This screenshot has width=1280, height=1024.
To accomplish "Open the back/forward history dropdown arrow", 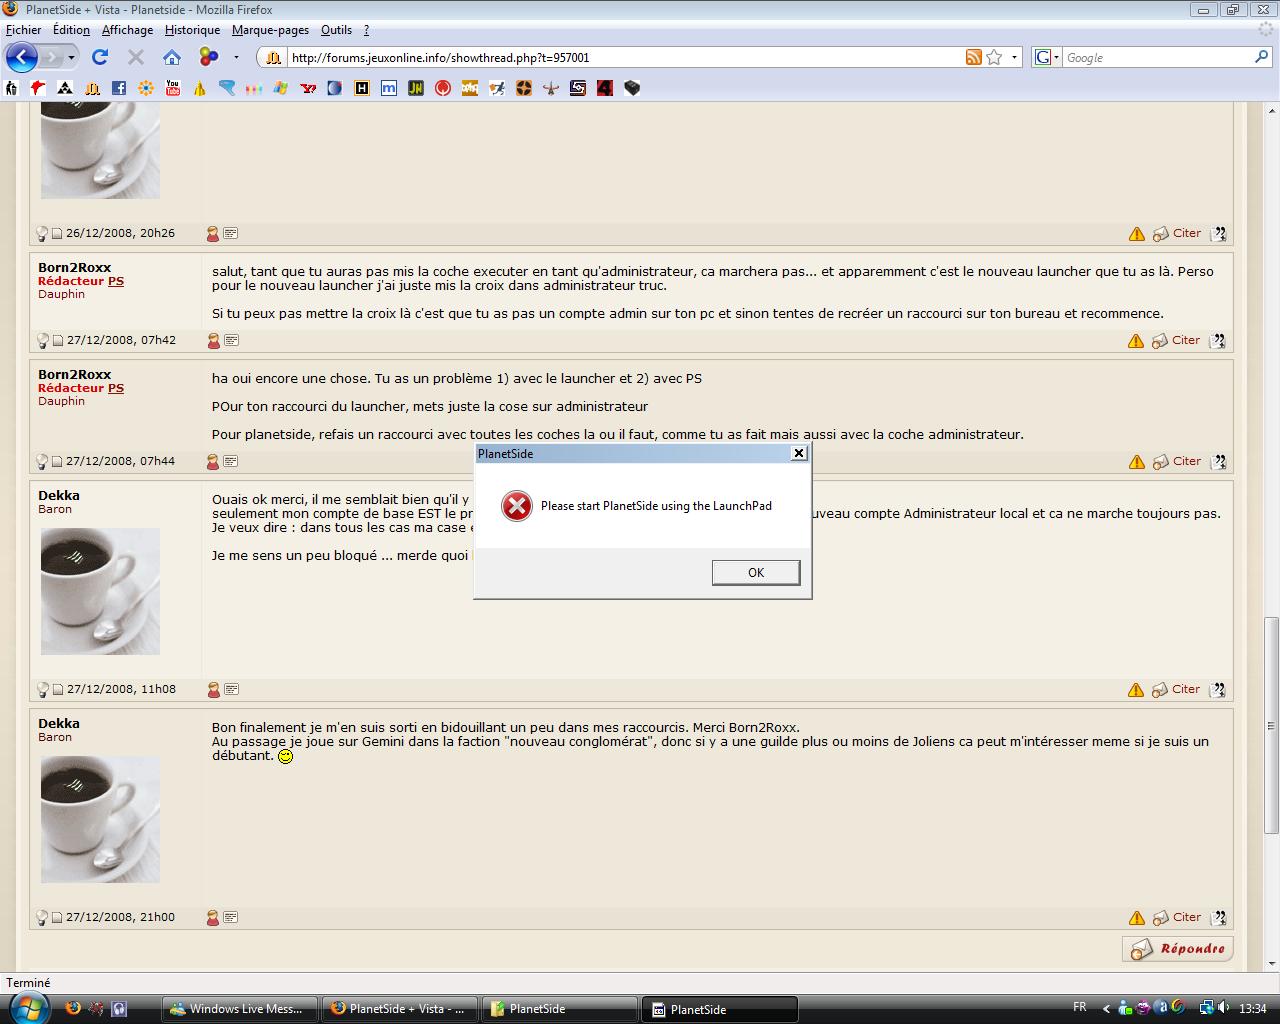I will (71, 57).
